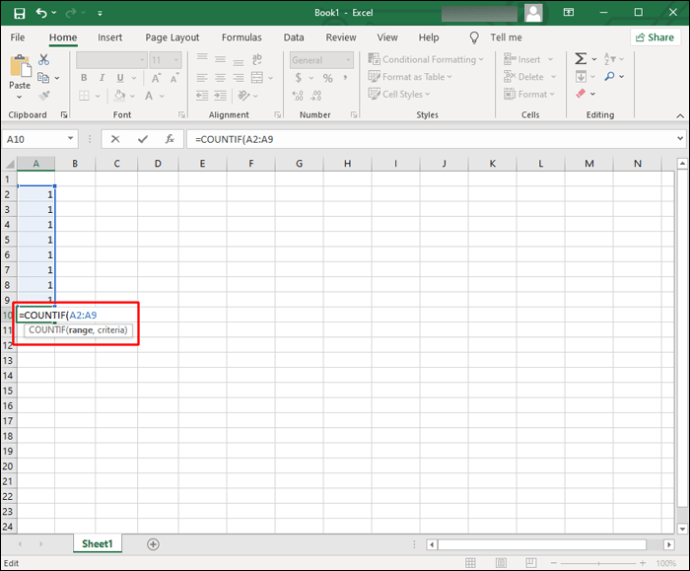This screenshot has height=571, width=690.
Task: Expand the formula bar
Action: [679, 139]
